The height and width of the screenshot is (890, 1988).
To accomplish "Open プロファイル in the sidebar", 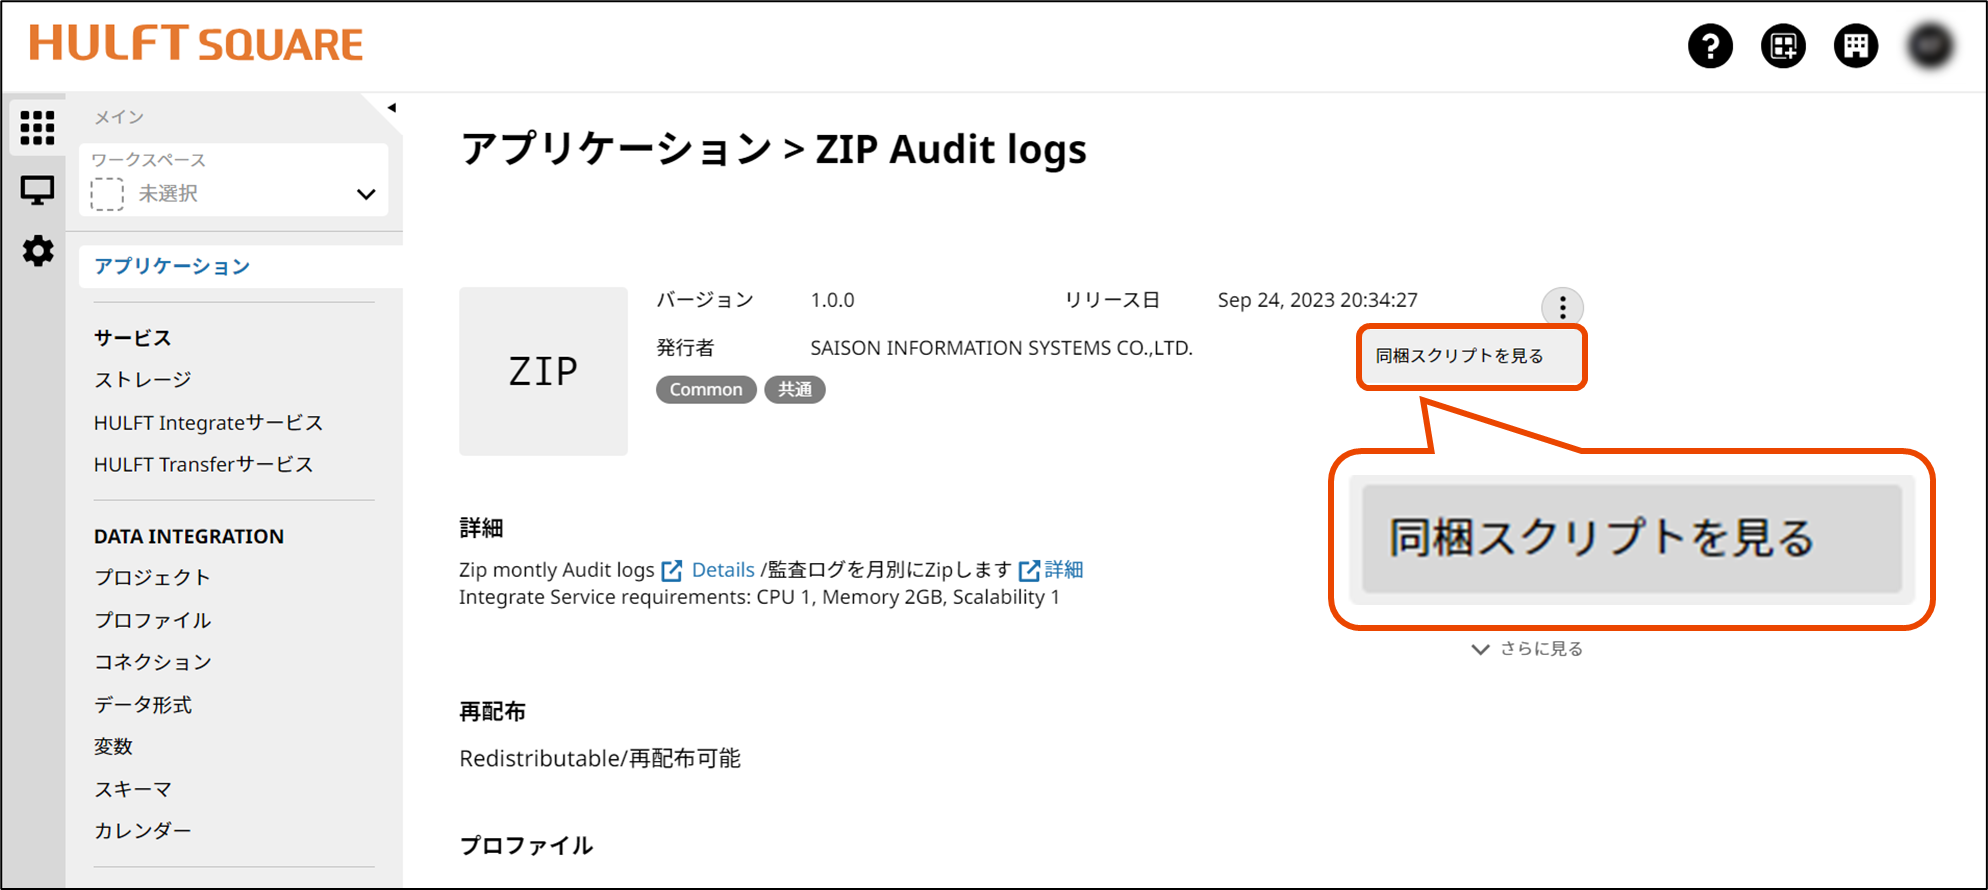I will coord(152,620).
